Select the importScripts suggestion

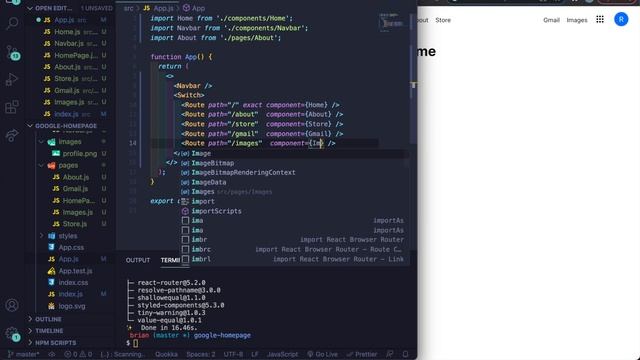(x=294, y=211)
